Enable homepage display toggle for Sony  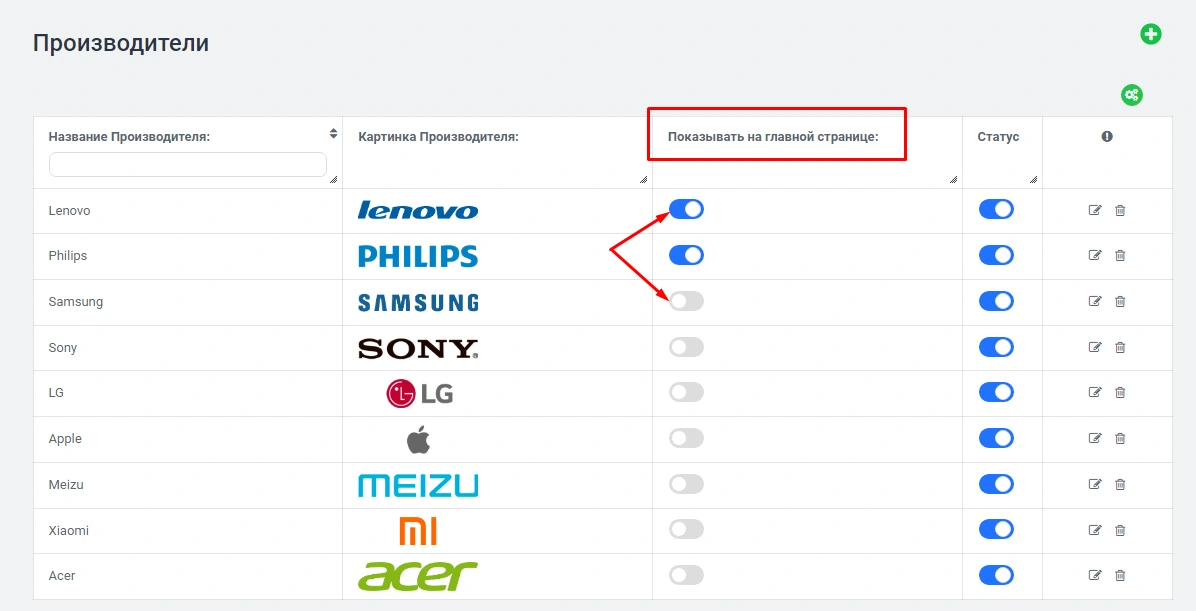click(x=686, y=347)
